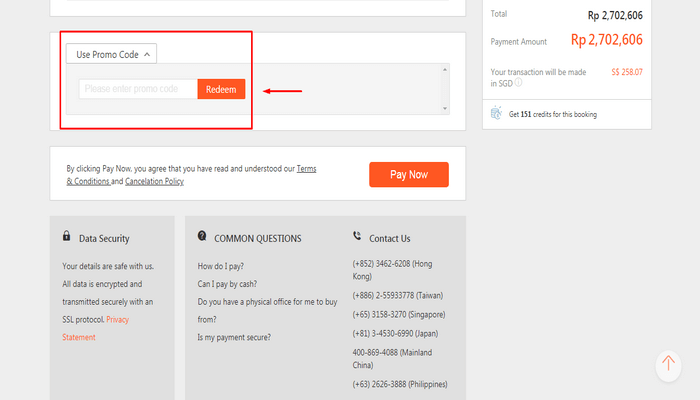This screenshot has height=400, width=700.
Task: Click the promo code input field
Action: point(138,89)
